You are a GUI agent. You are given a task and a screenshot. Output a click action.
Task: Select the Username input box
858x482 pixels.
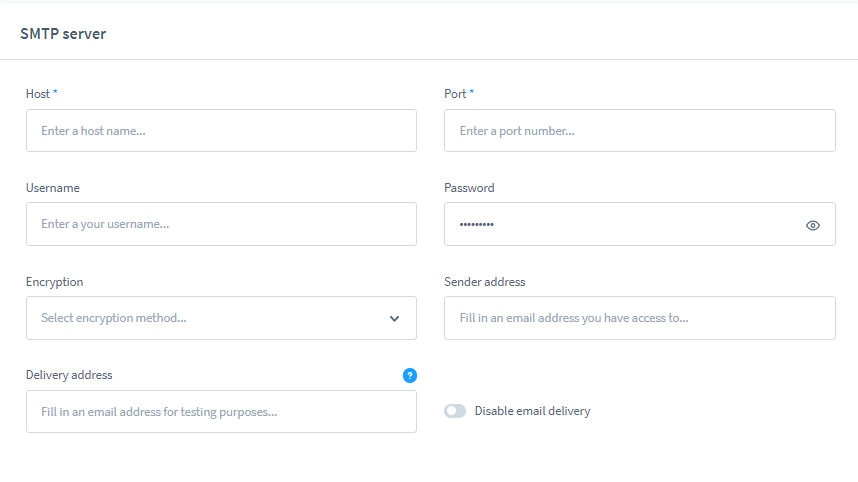(221, 224)
